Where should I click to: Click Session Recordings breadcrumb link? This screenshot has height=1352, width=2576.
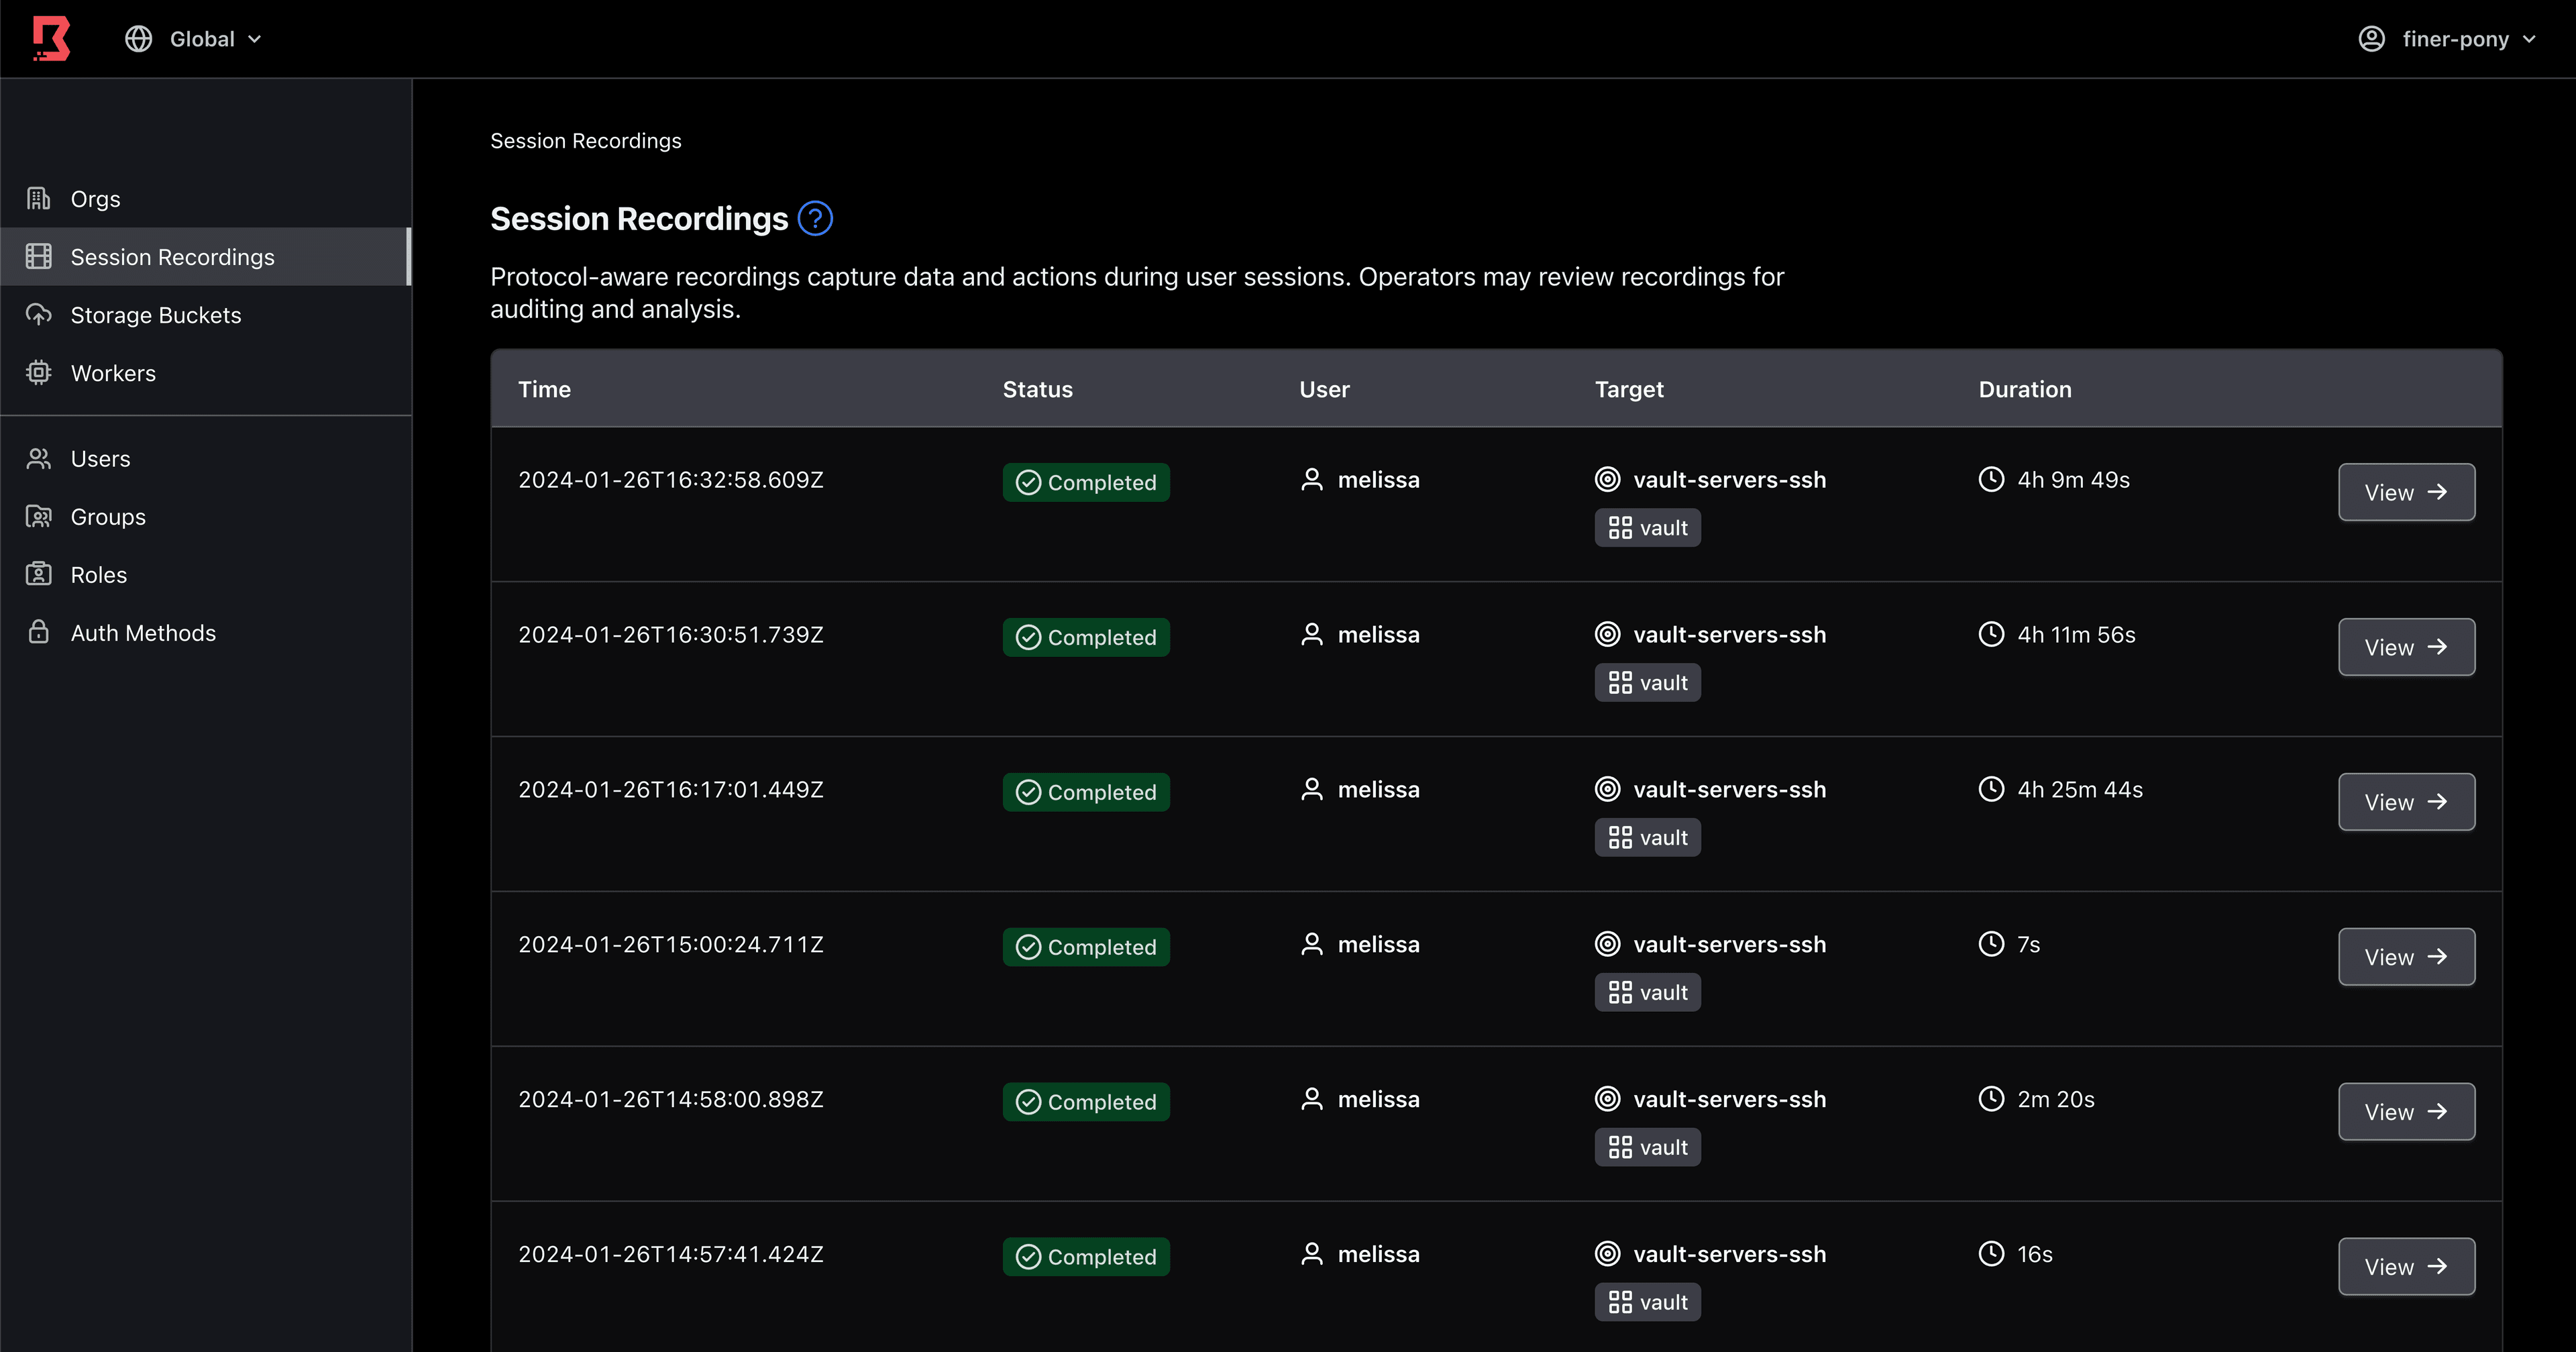point(585,141)
